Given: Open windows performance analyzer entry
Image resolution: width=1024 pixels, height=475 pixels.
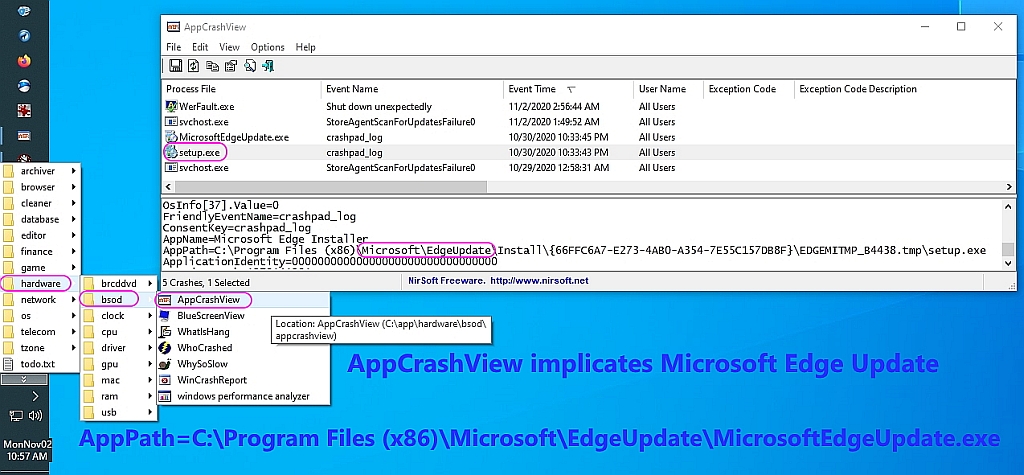Looking at the screenshot, I should 243,396.
